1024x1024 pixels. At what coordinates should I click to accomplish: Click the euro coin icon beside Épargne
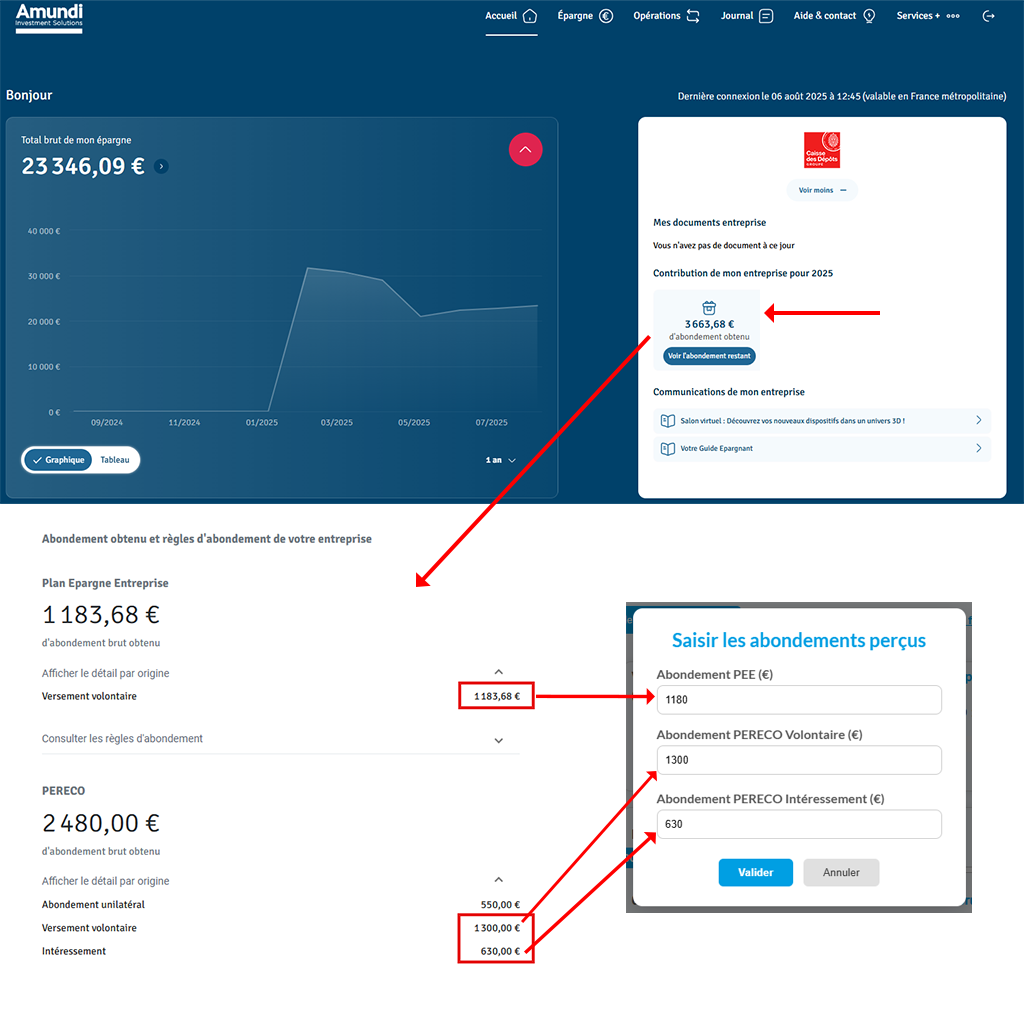coord(606,16)
